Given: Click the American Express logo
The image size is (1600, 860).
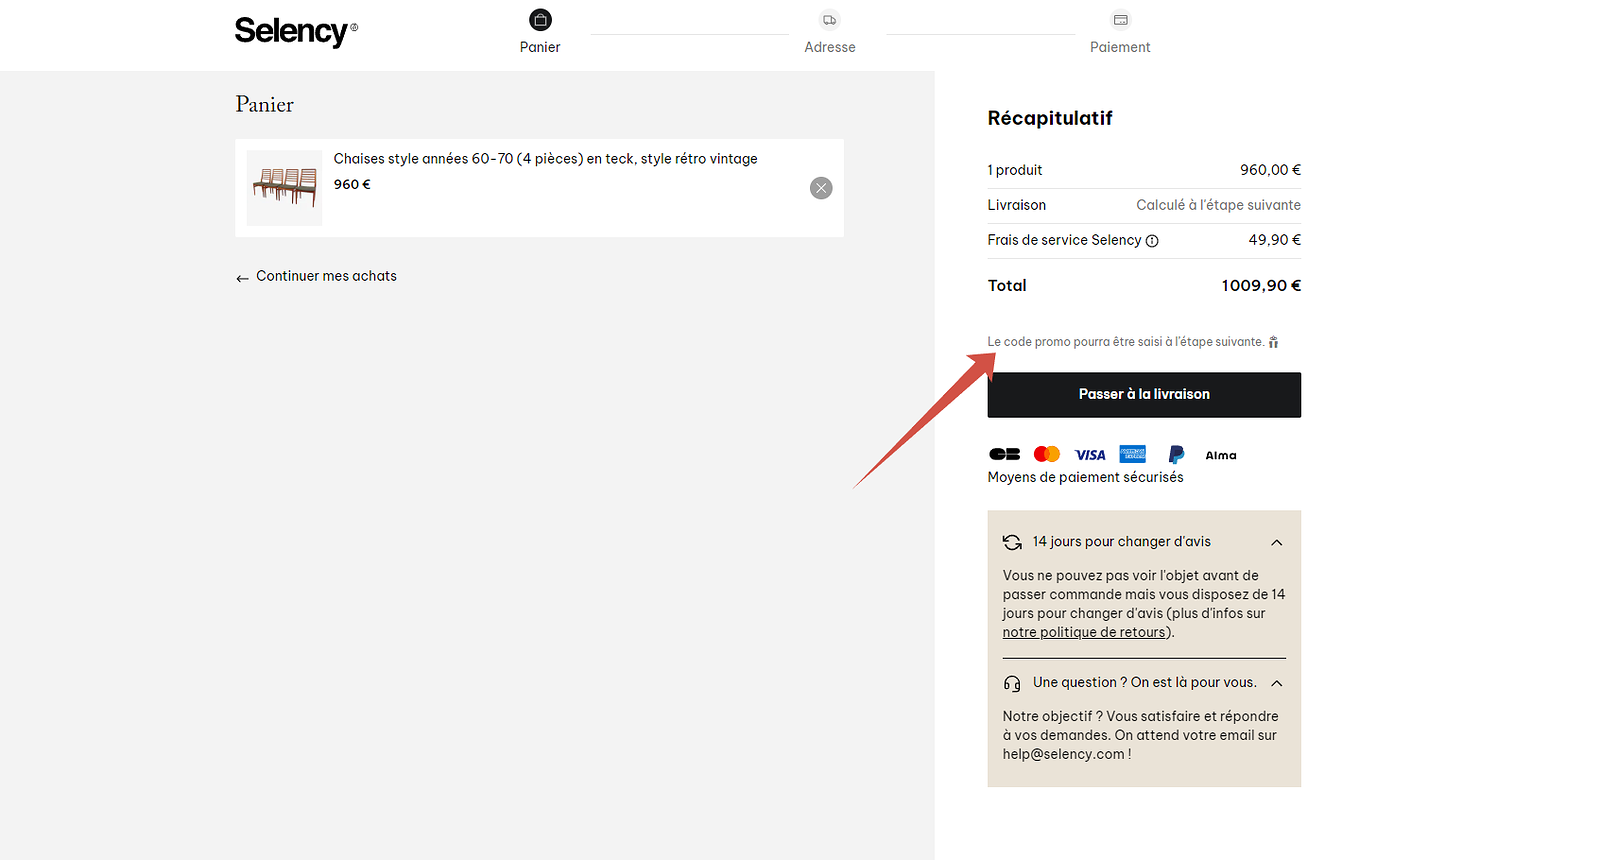Looking at the screenshot, I should click(1133, 454).
